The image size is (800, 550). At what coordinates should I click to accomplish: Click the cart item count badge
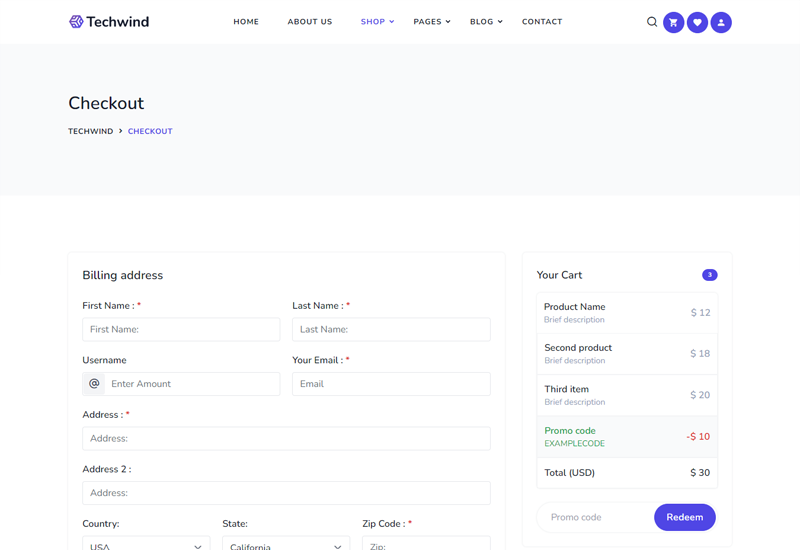point(710,275)
